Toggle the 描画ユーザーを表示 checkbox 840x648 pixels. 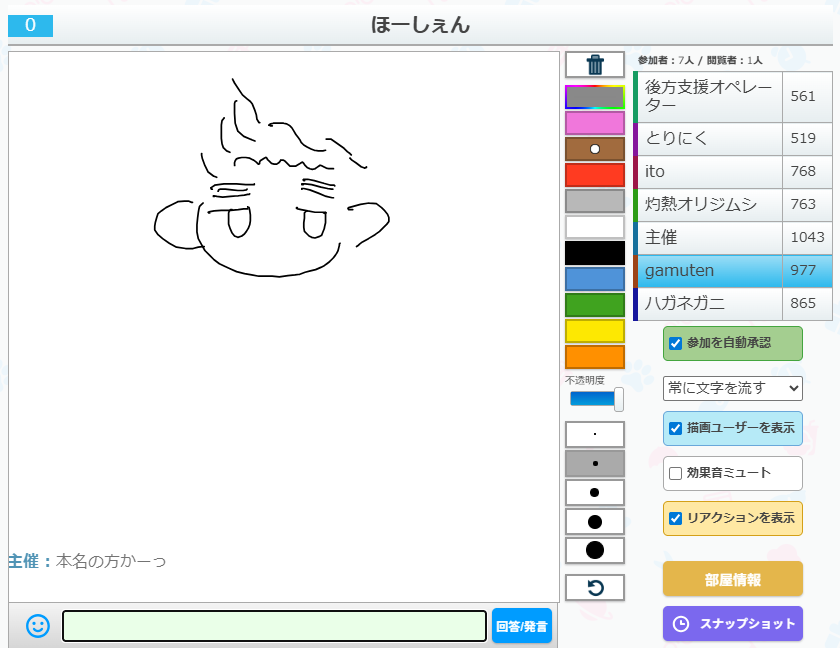pyautogui.click(x=676, y=428)
